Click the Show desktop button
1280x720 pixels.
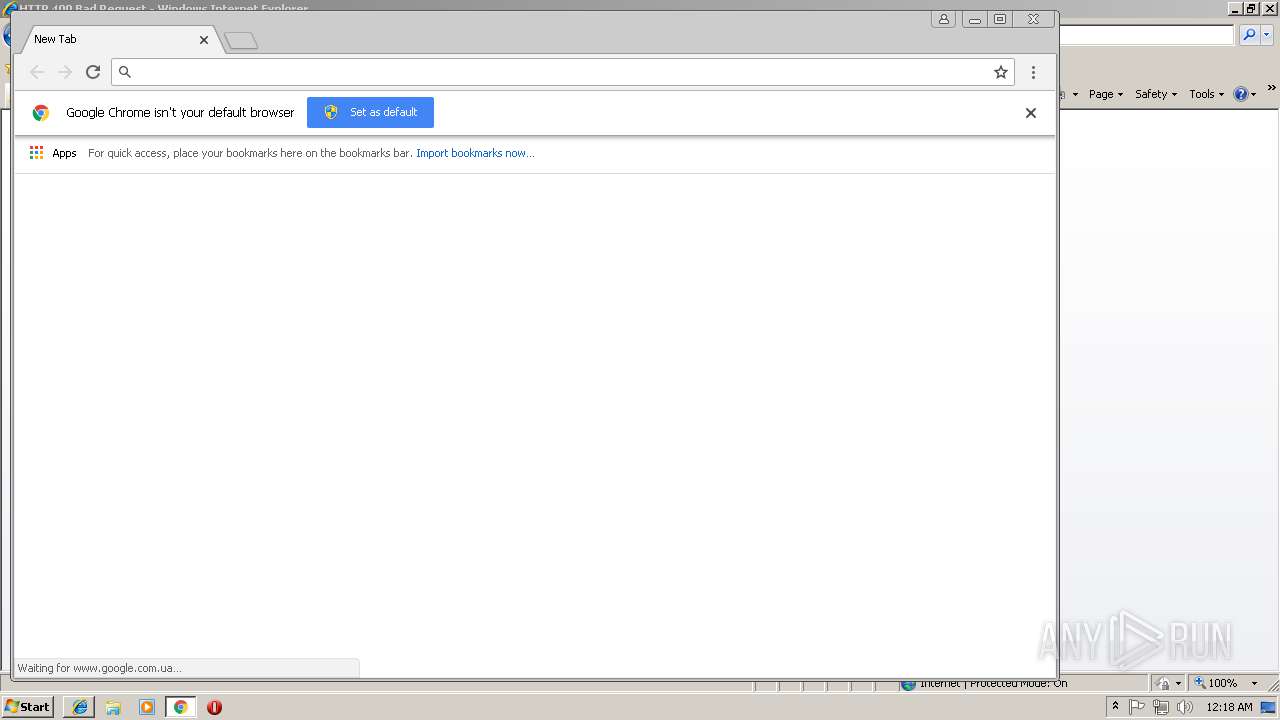1269,707
